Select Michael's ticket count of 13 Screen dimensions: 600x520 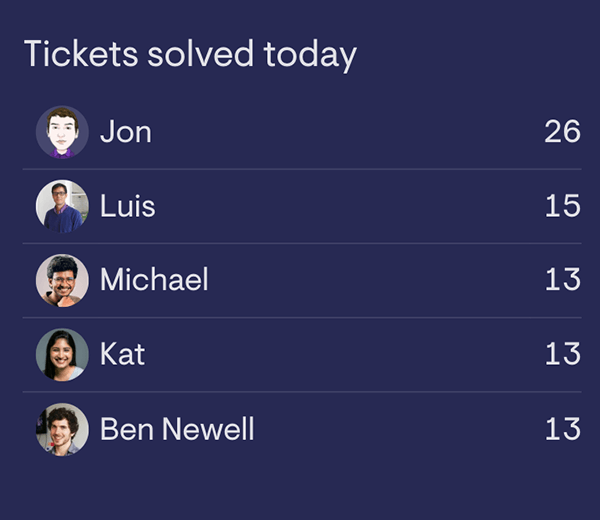562,280
